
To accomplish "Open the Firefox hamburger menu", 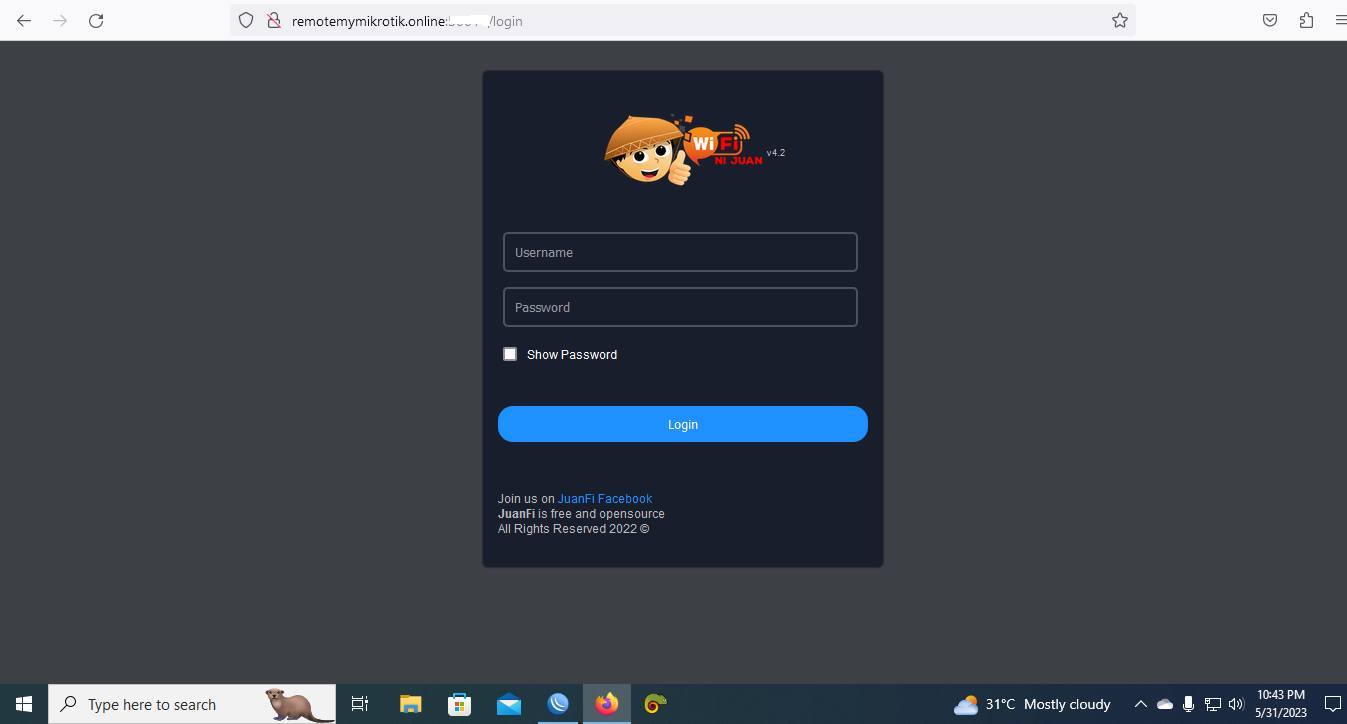I will (x=1340, y=20).
